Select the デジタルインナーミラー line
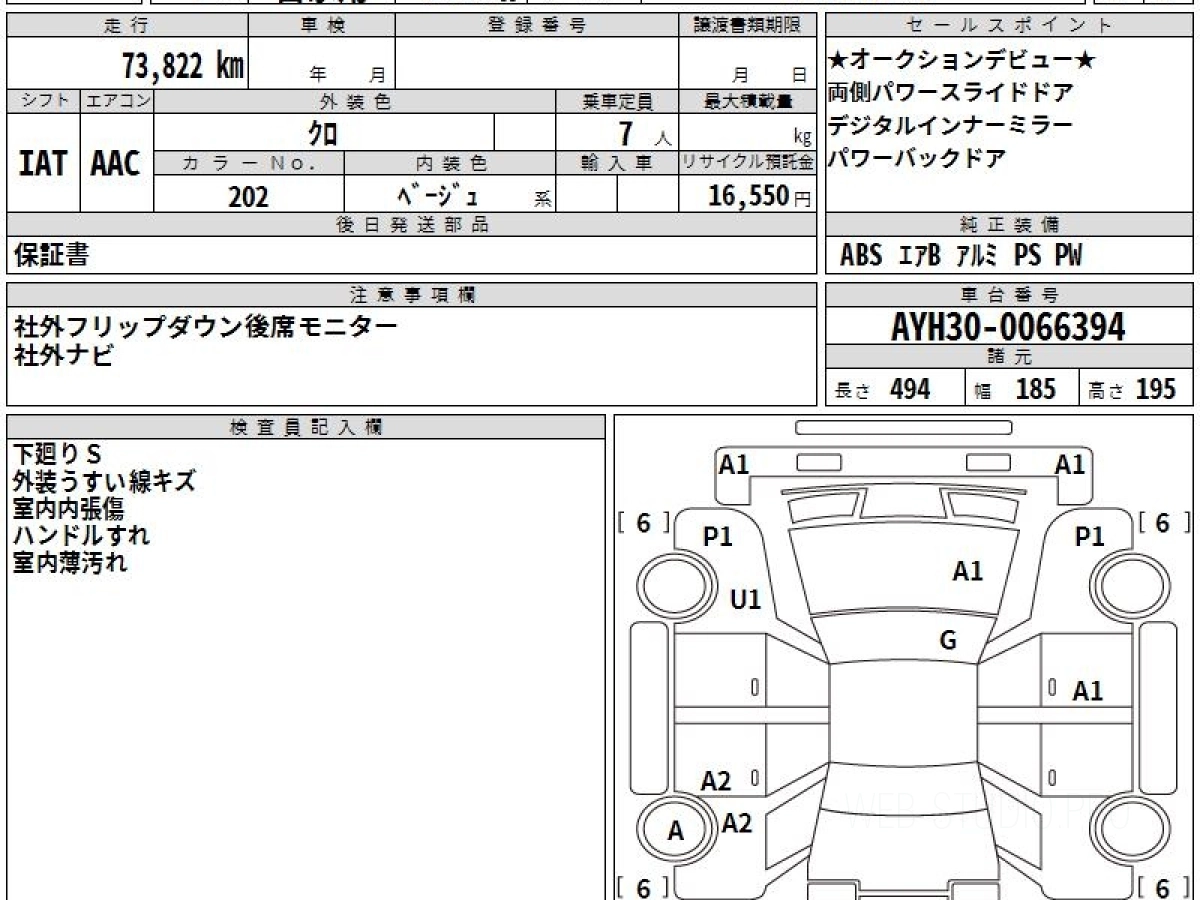 pyautogui.click(x=950, y=126)
